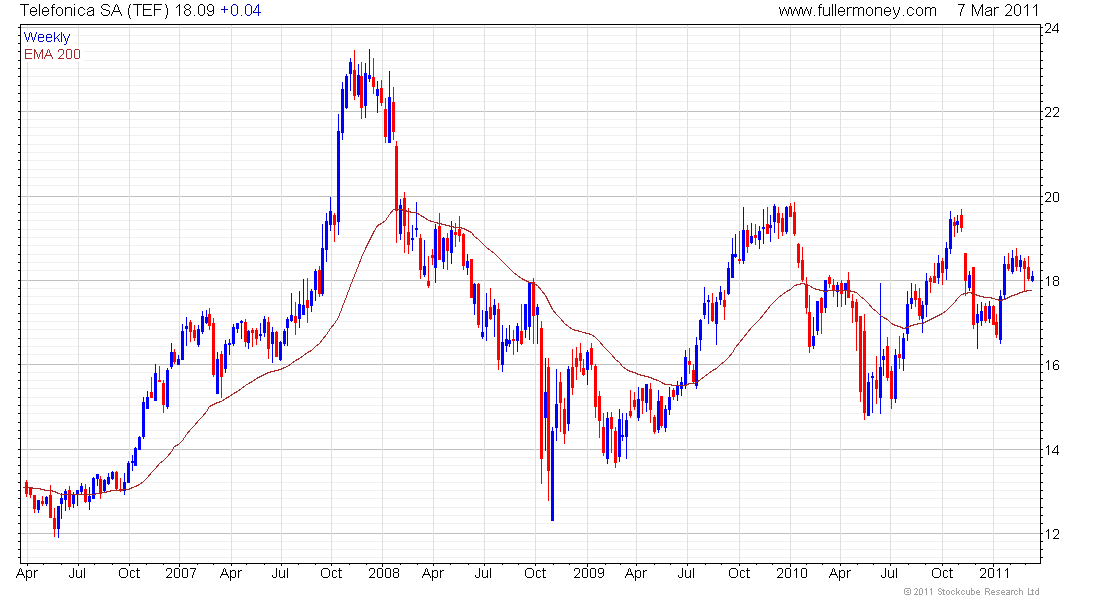Click the 12 price level on axis
Viewport: 1100px width, 600px height.
[x=1052, y=534]
